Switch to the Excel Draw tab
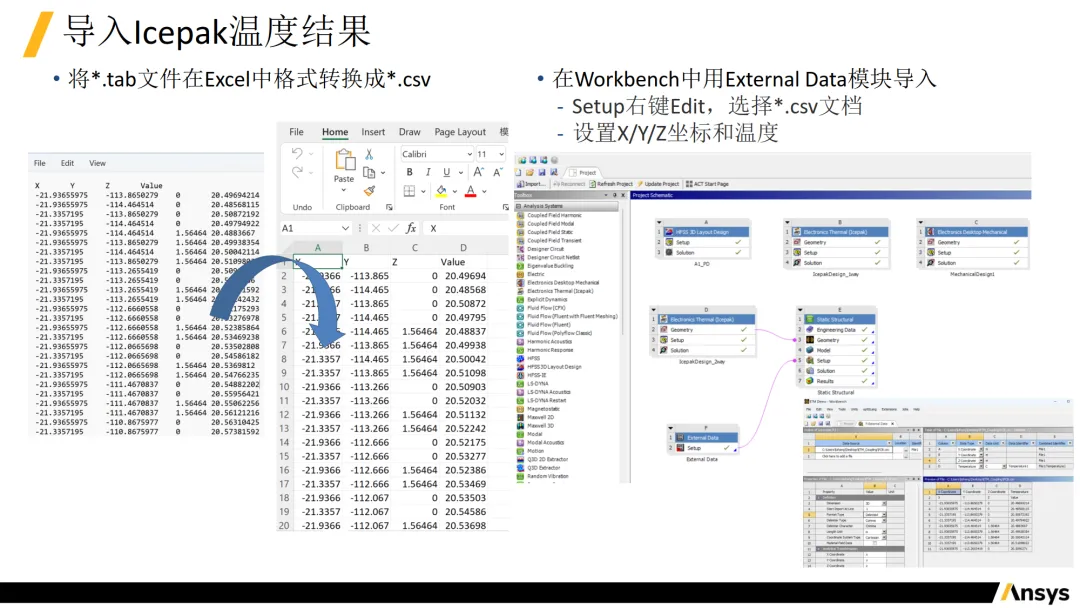Screen dimensions: 1080x608 (409, 132)
